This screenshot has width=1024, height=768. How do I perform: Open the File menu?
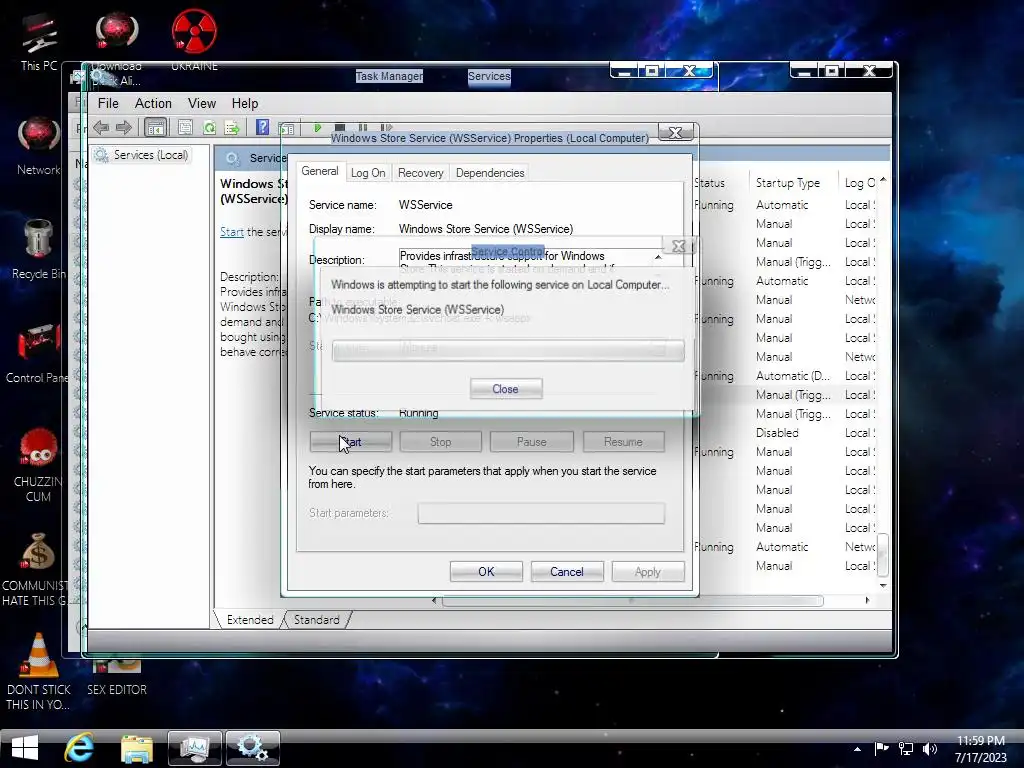pyautogui.click(x=108, y=103)
